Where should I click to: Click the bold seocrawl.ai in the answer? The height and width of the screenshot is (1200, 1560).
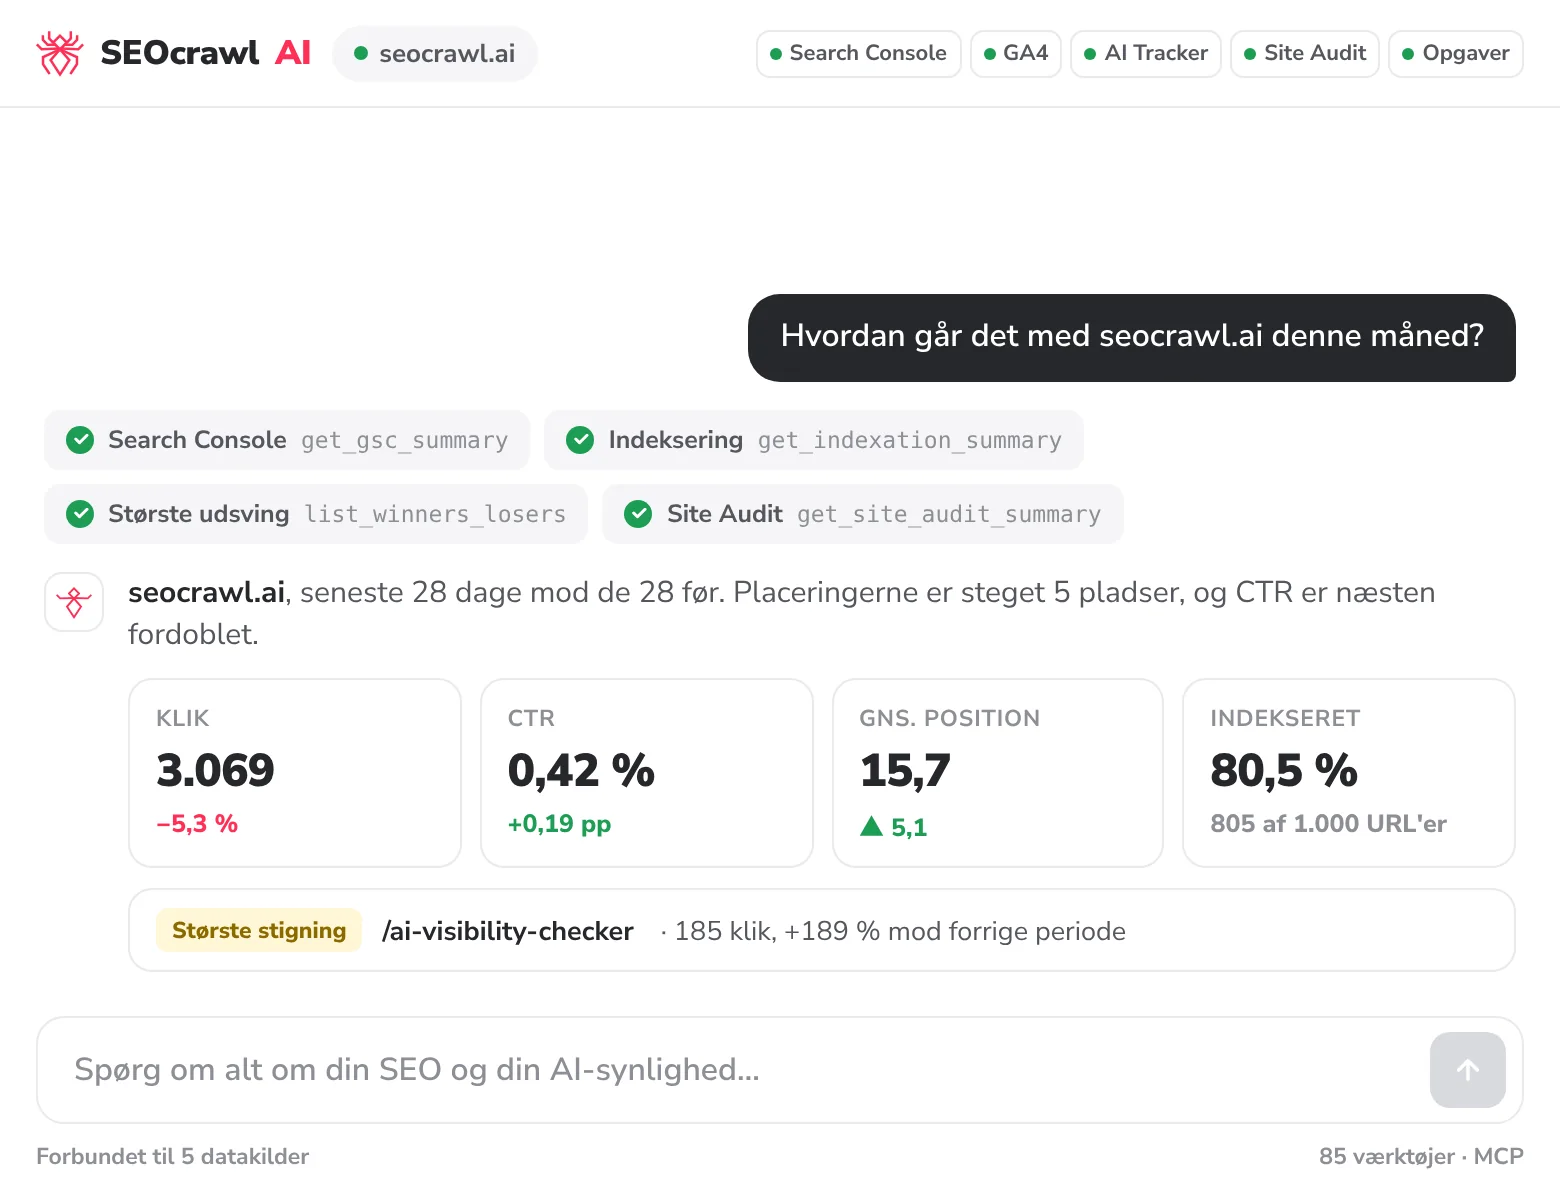click(x=207, y=592)
